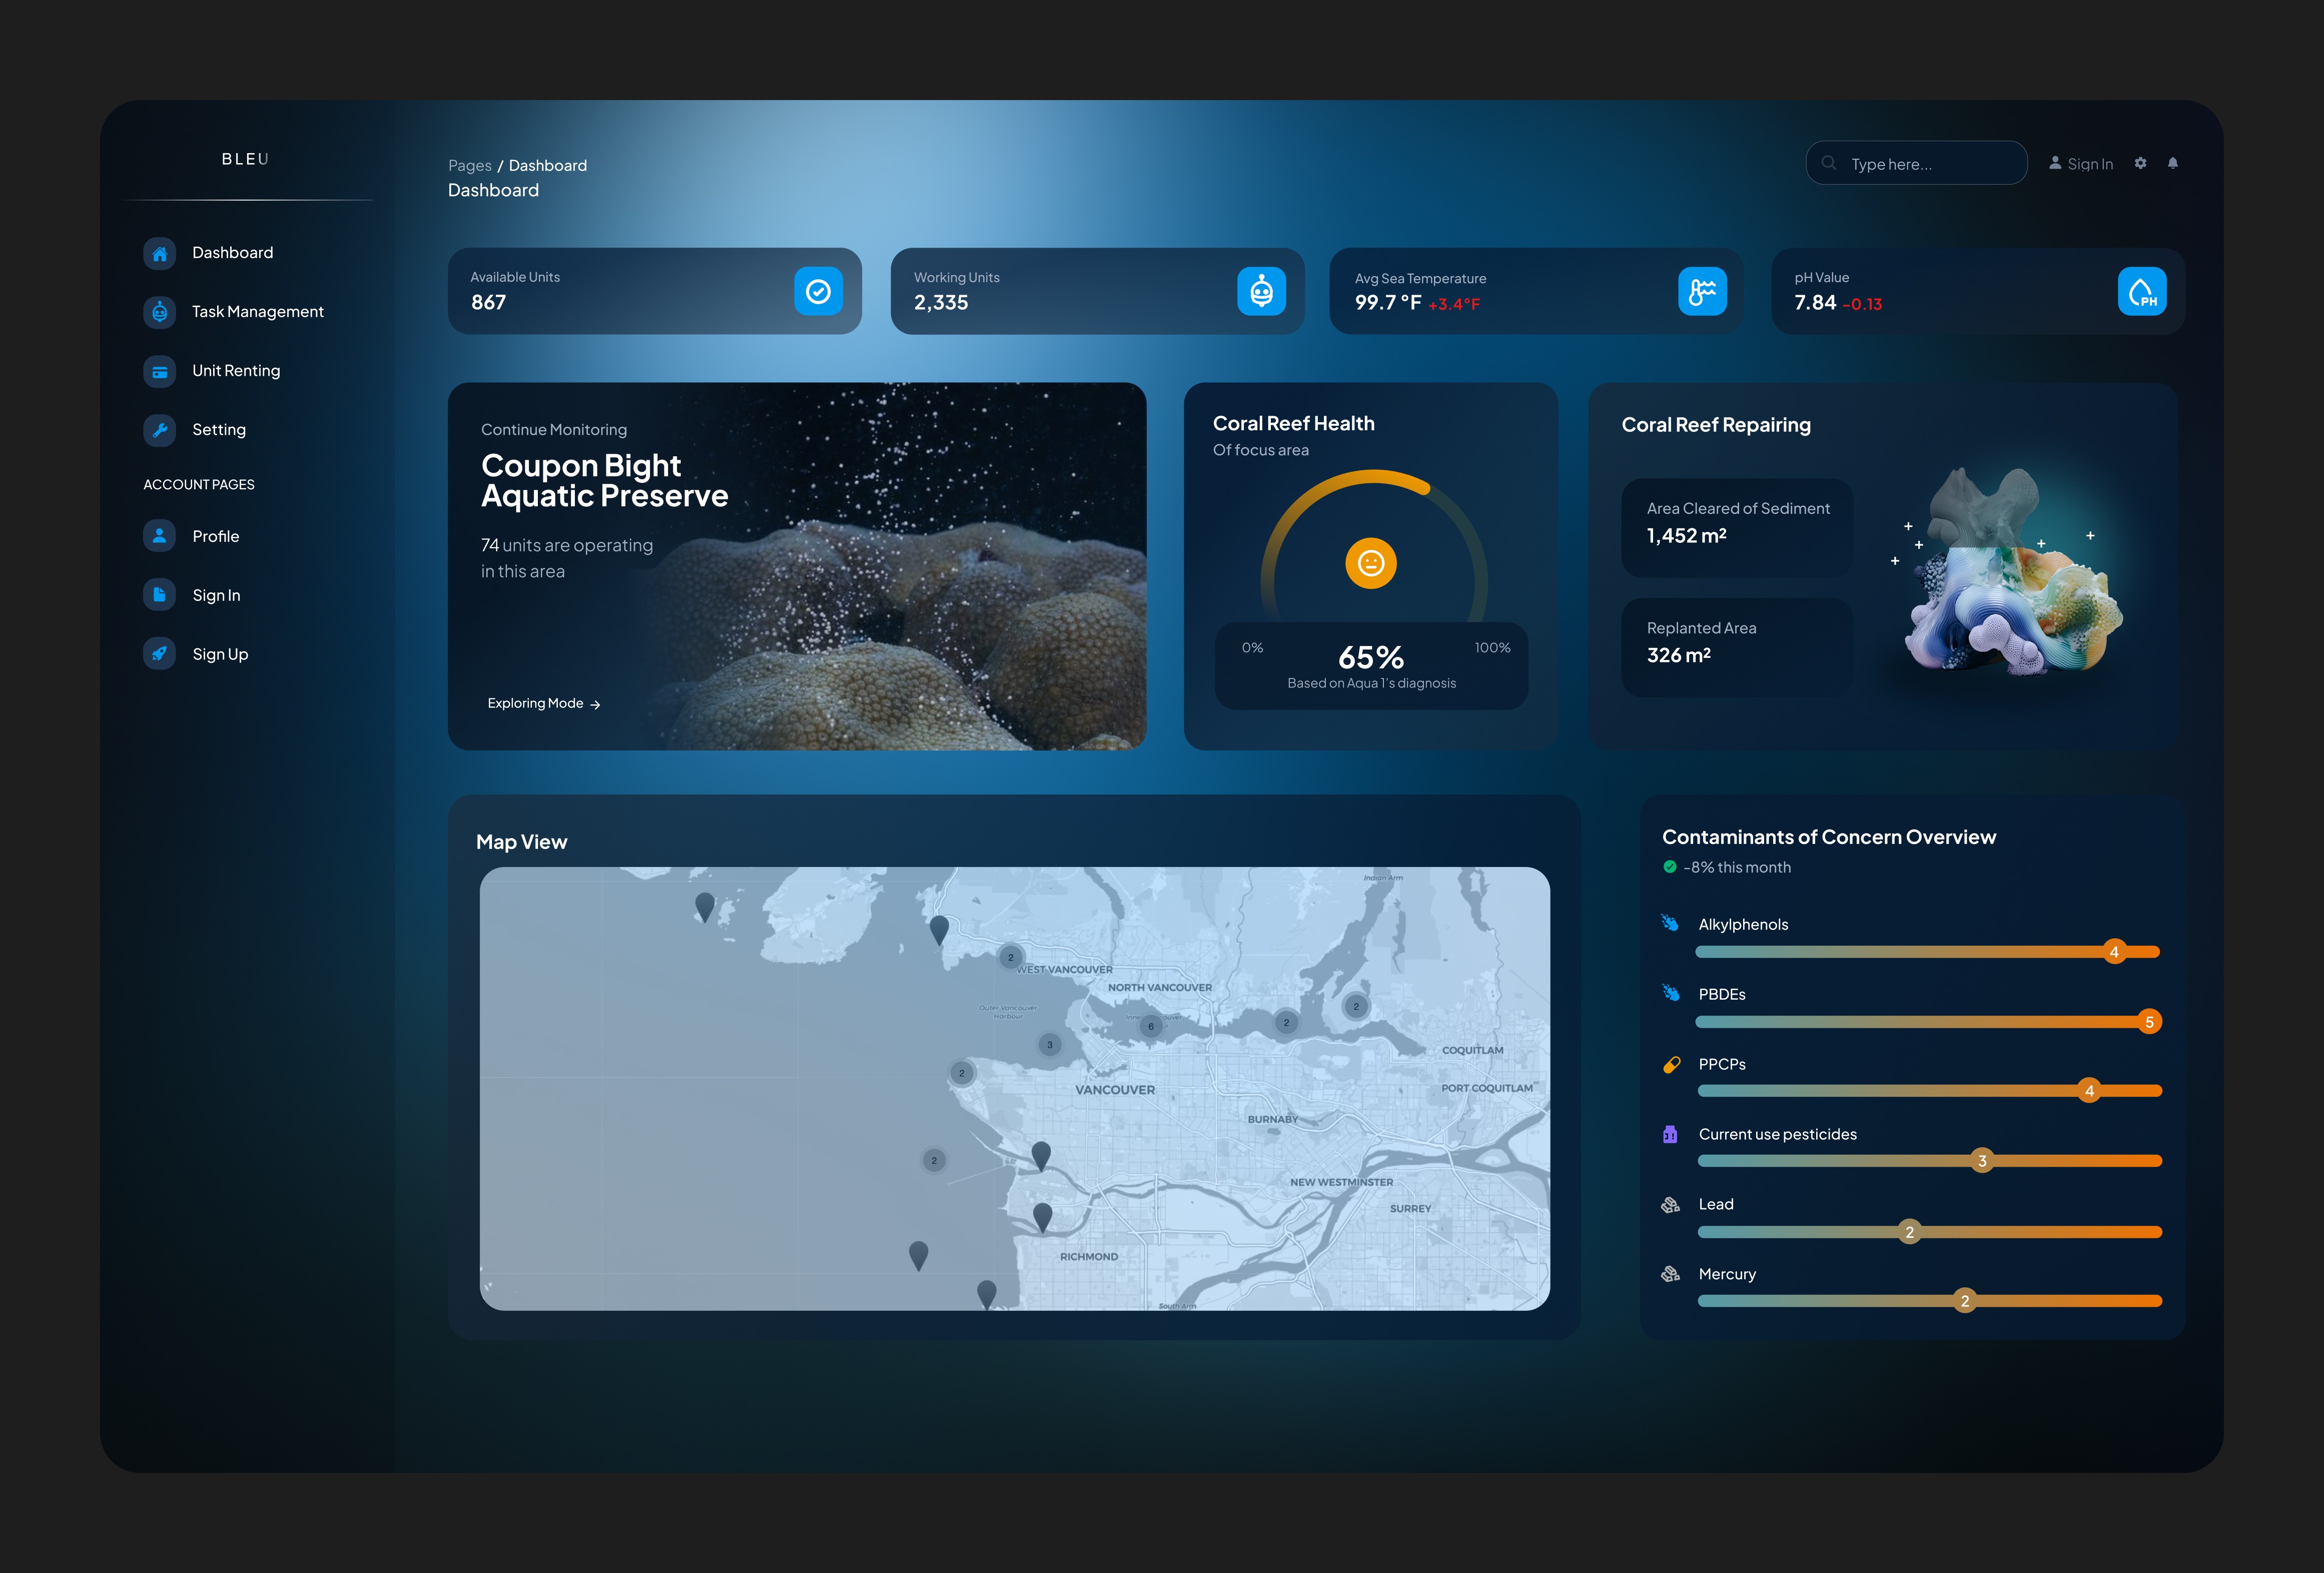
Task: Click the pH Value droplet icon
Action: coord(2141,291)
